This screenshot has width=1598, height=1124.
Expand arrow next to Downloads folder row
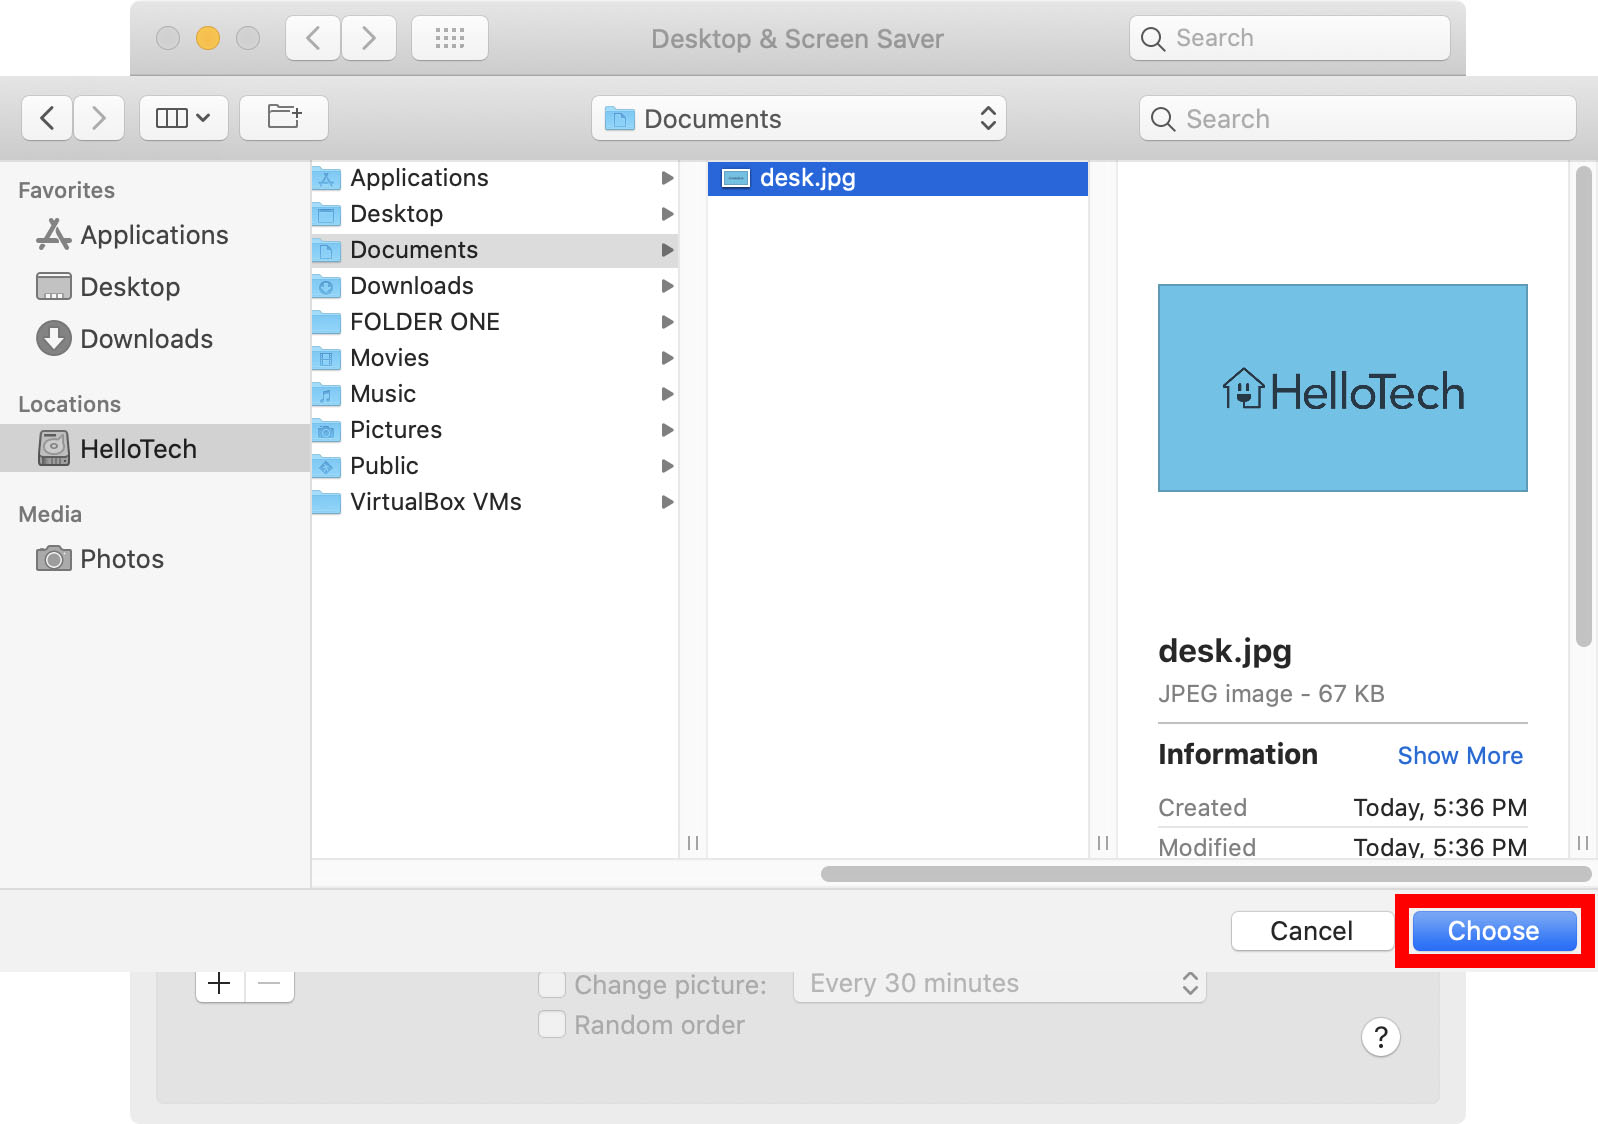click(x=667, y=286)
